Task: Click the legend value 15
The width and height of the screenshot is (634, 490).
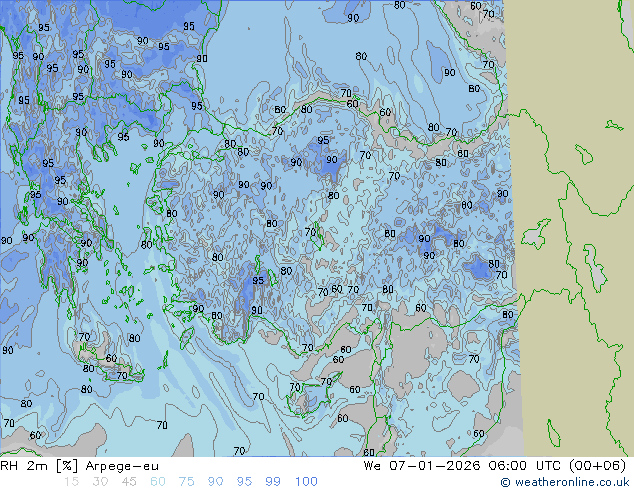Action: click(71, 482)
